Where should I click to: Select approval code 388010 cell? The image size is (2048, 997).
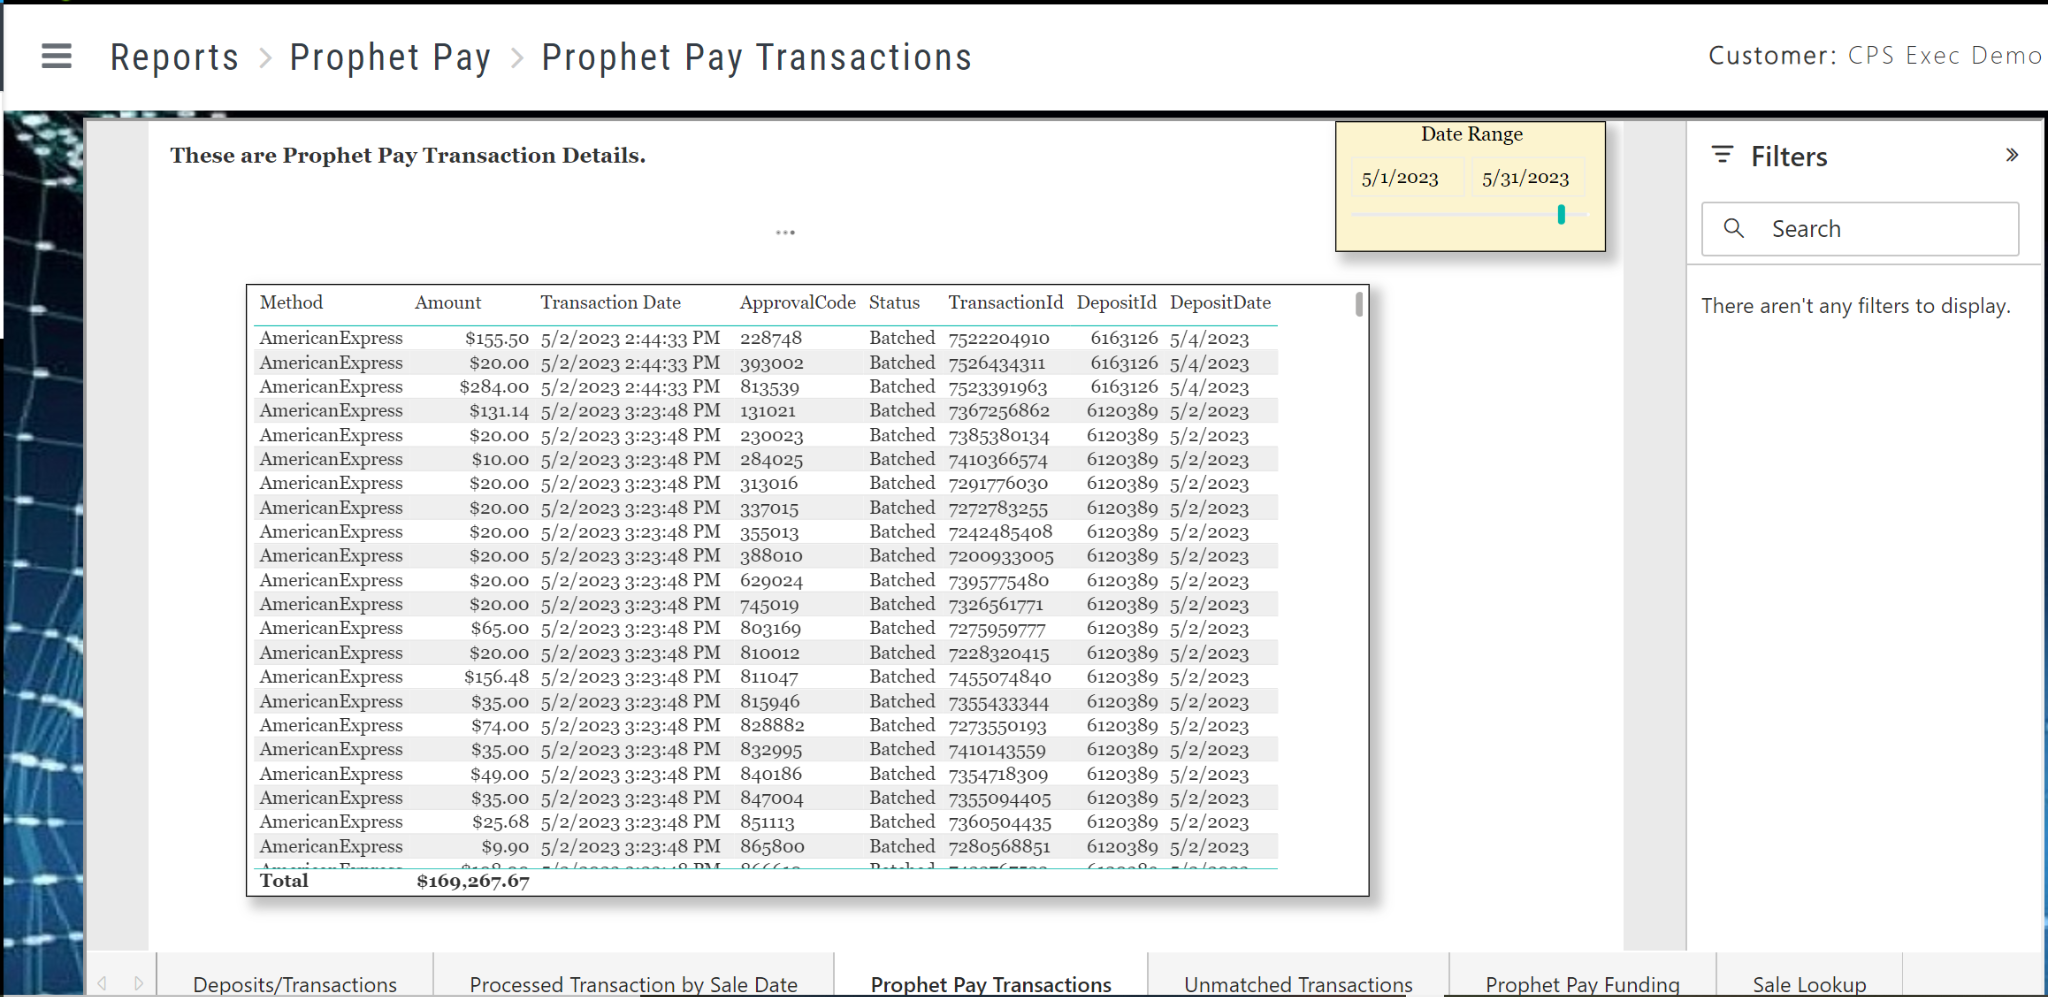771,556
